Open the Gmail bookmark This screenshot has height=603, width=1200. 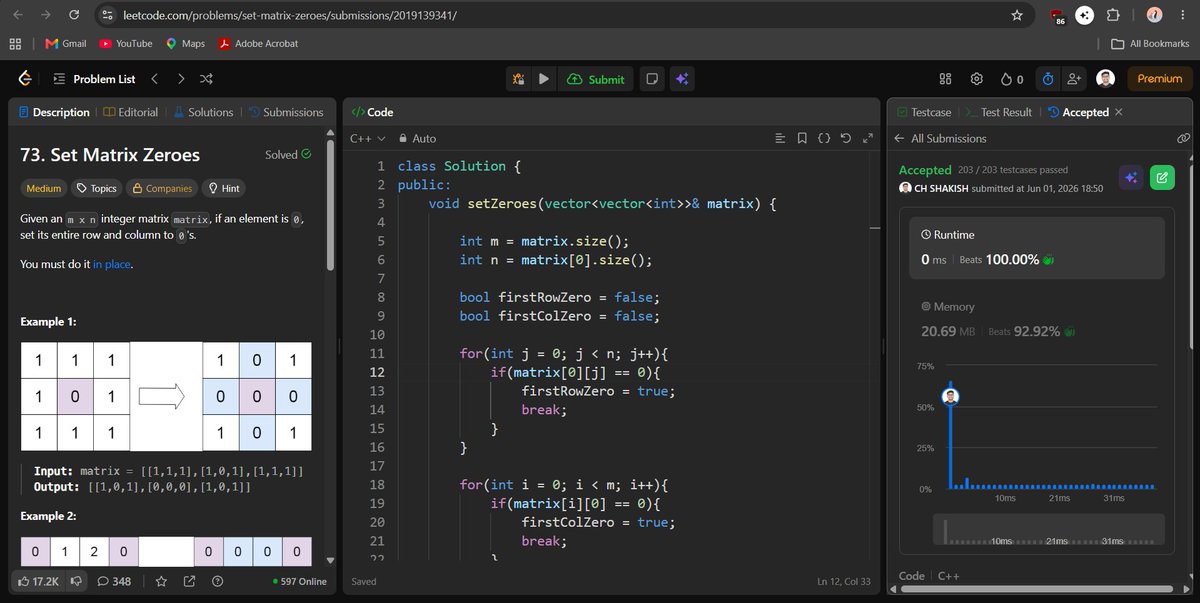click(x=66, y=43)
